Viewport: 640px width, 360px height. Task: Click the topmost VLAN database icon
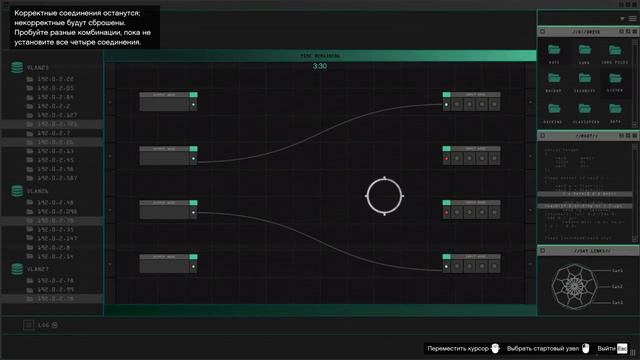17,67
